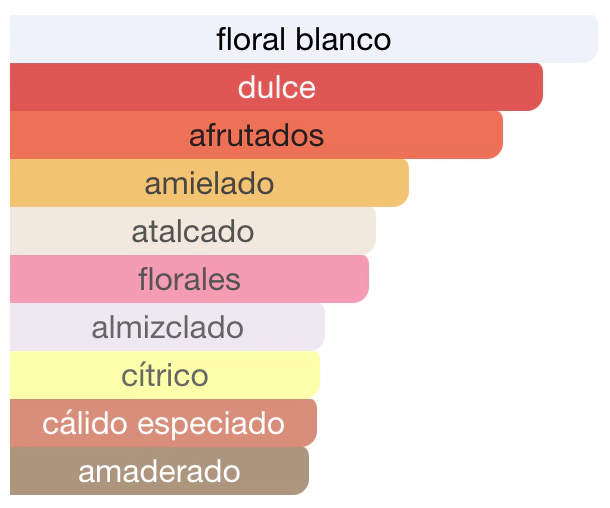Click the 'afrutados' text label
Viewport: 610px width, 508px height.
click(x=256, y=135)
